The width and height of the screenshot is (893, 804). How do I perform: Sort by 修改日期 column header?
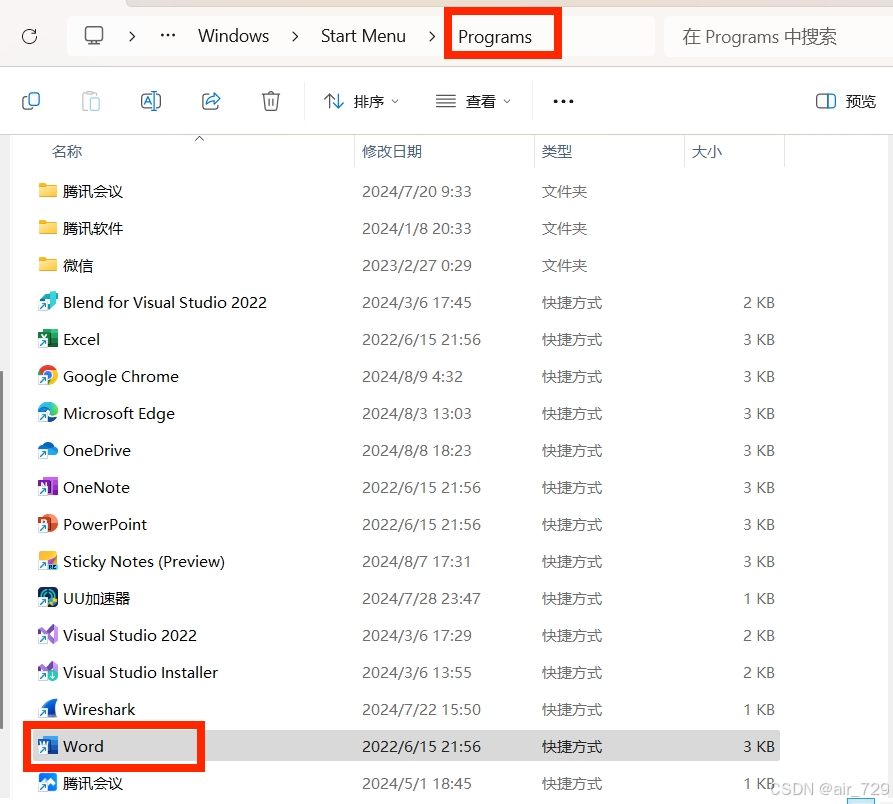(x=392, y=151)
